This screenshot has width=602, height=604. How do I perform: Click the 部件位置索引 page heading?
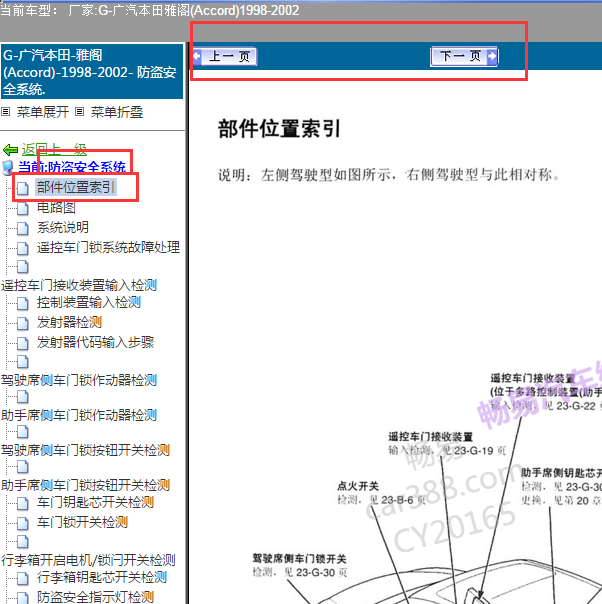[279, 128]
